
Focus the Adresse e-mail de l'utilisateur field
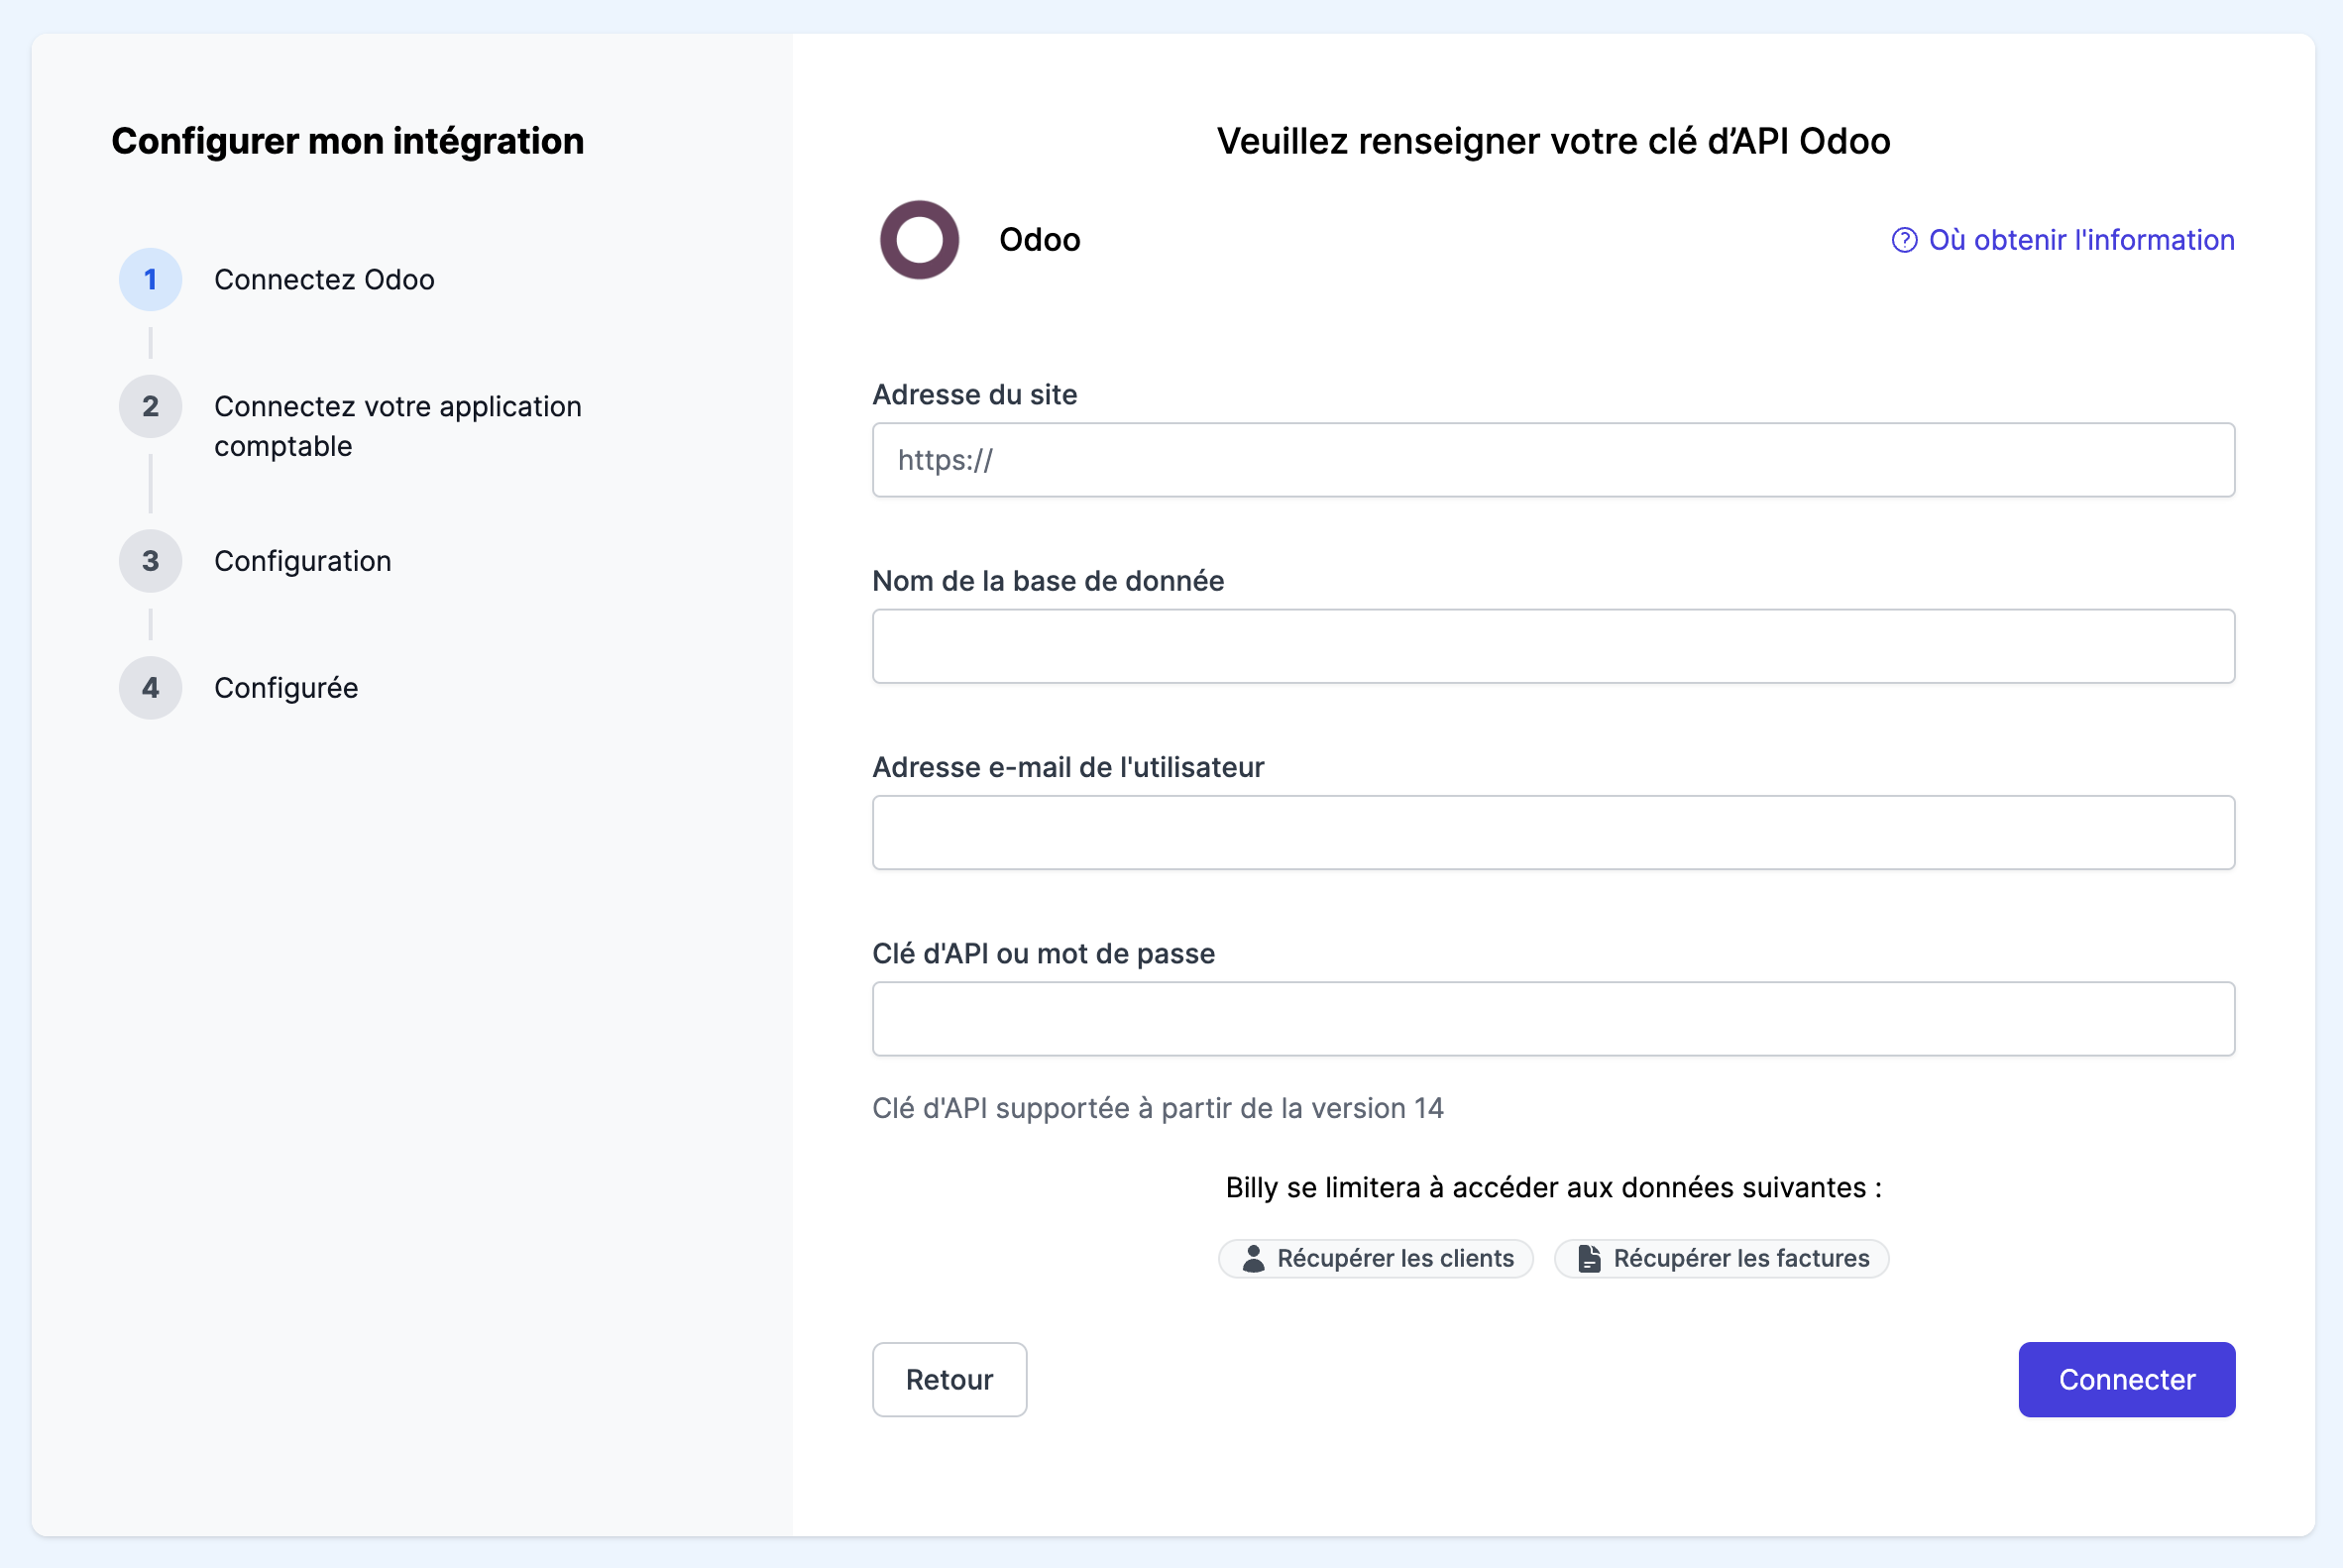1552,832
